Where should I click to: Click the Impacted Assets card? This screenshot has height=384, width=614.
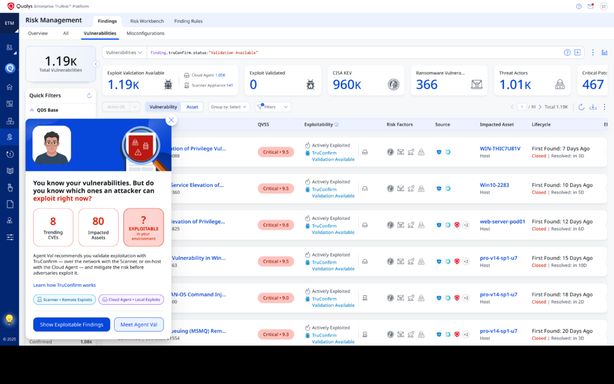click(98, 227)
